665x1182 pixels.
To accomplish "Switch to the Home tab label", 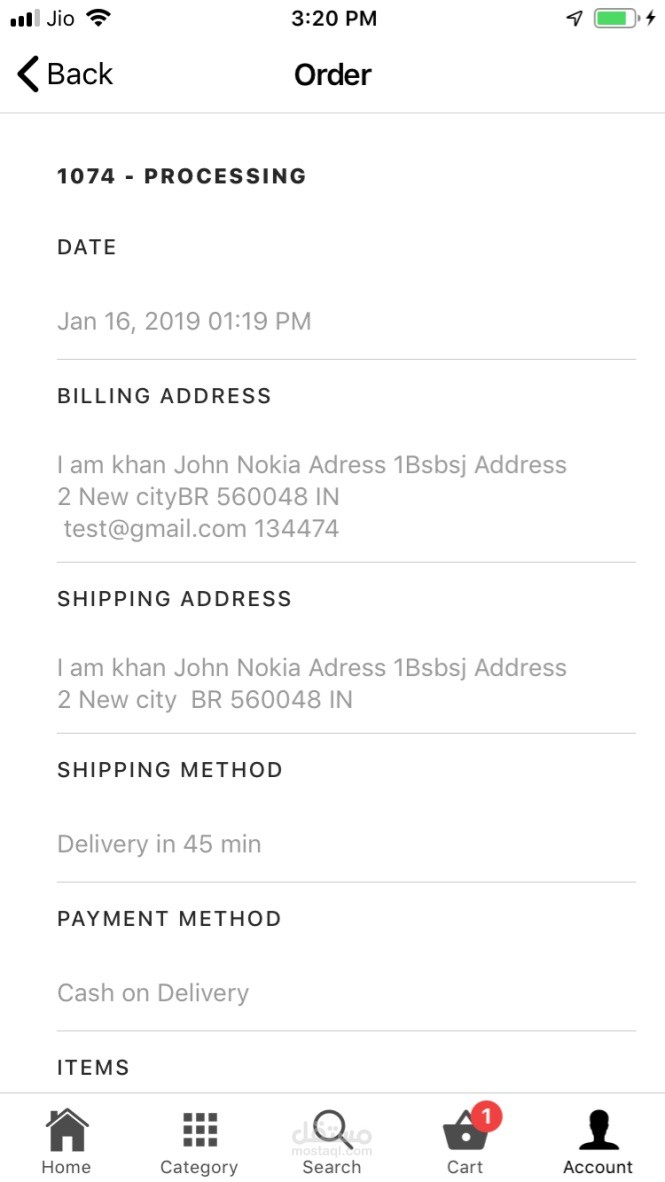I will coord(66,1167).
